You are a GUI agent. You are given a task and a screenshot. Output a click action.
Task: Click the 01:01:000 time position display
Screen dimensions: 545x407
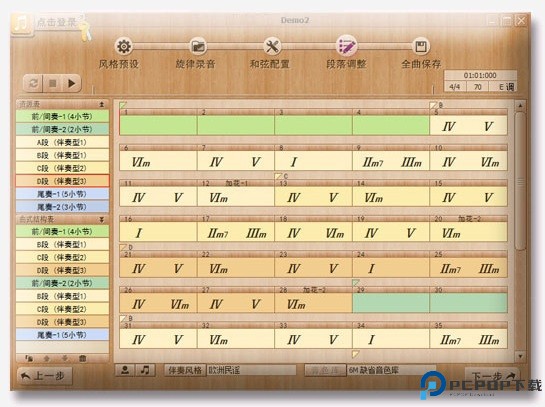(480, 75)
